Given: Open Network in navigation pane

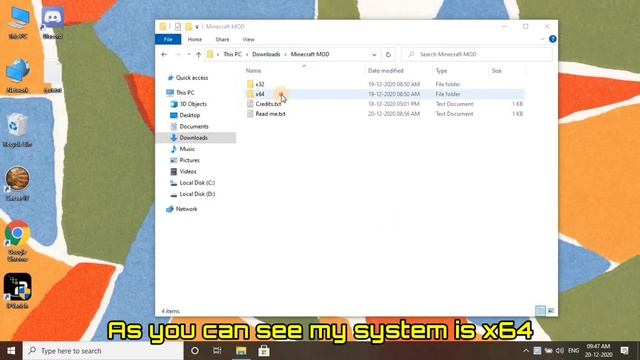Looking at the screenshot, I should coord(186,209).
